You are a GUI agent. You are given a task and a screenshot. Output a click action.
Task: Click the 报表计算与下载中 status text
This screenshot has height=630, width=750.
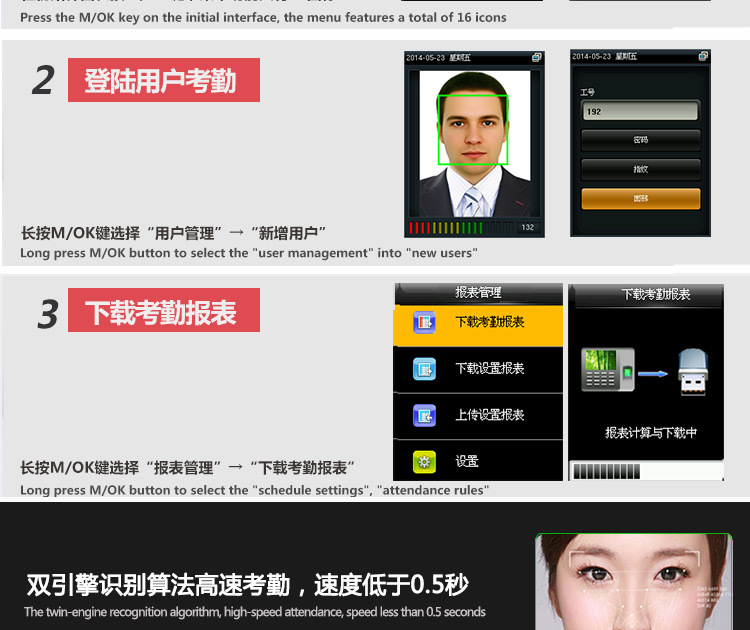pos(651,433)
